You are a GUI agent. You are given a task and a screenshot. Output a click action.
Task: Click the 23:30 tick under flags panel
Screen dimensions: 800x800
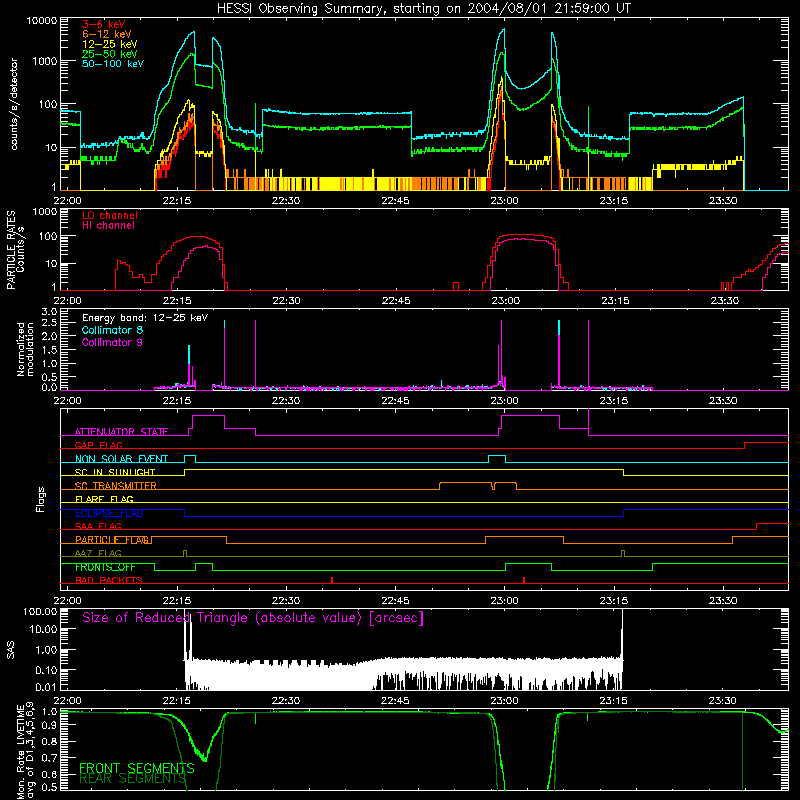click(723, 601)
